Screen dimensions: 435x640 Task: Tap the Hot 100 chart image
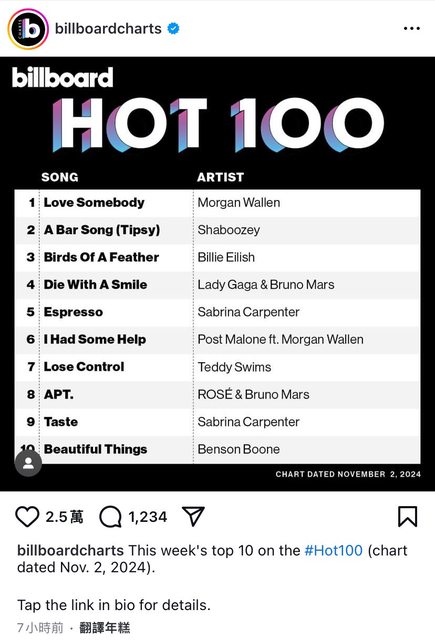coord(218,274)
